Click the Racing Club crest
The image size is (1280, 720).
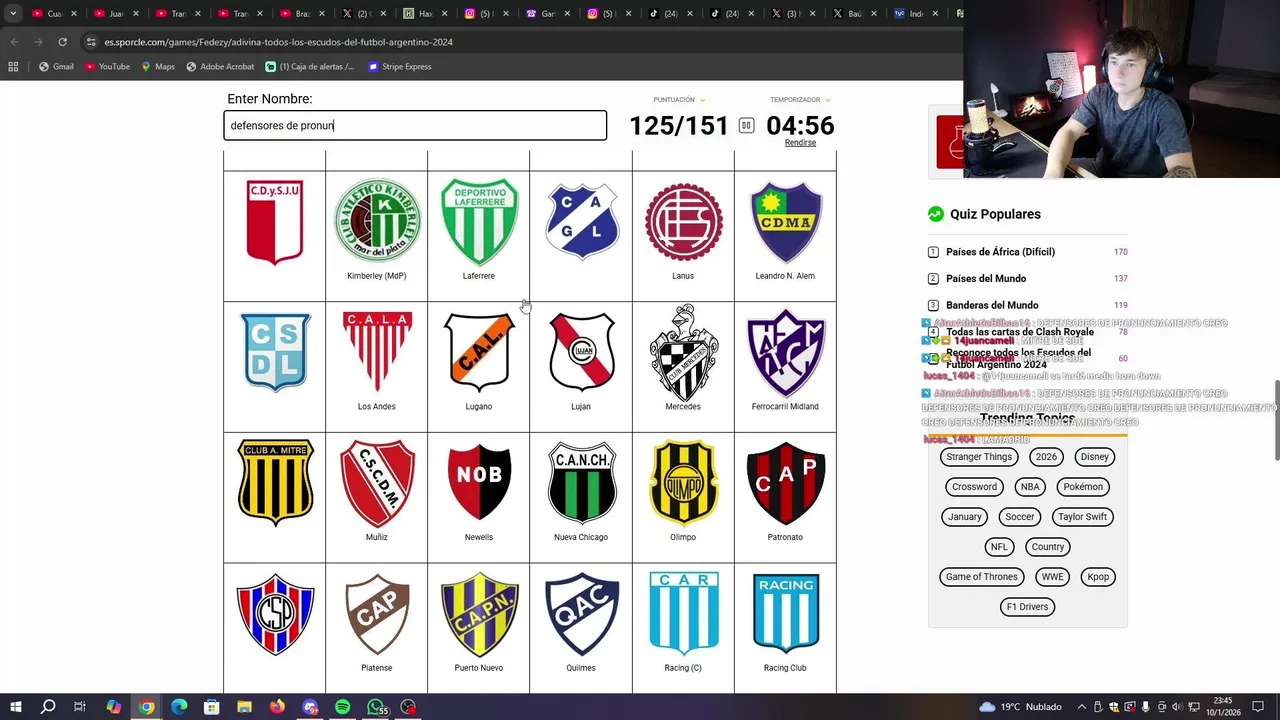(x=785, y=613)
